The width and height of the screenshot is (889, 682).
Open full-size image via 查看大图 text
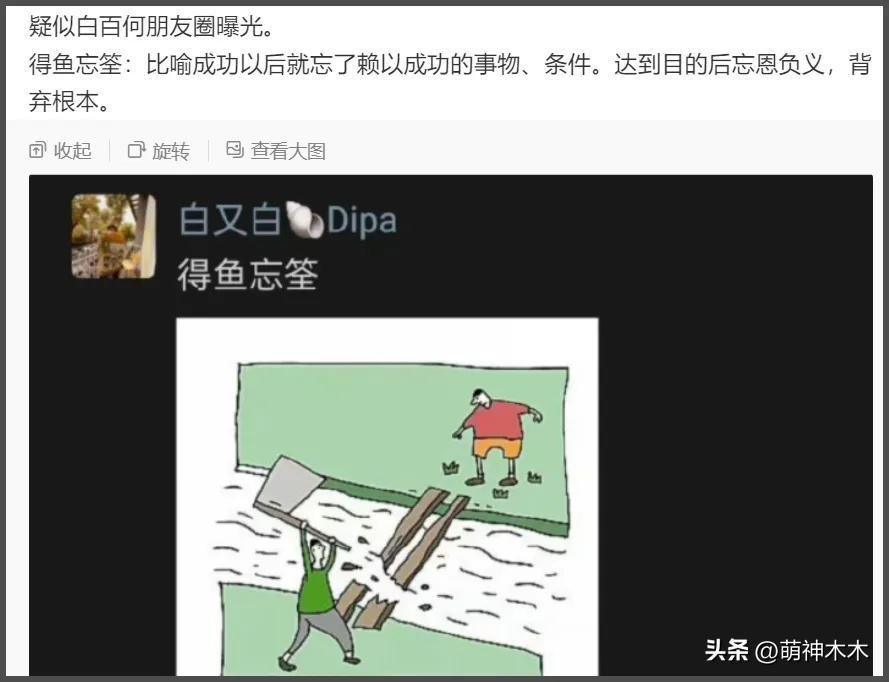pos(289,151)
